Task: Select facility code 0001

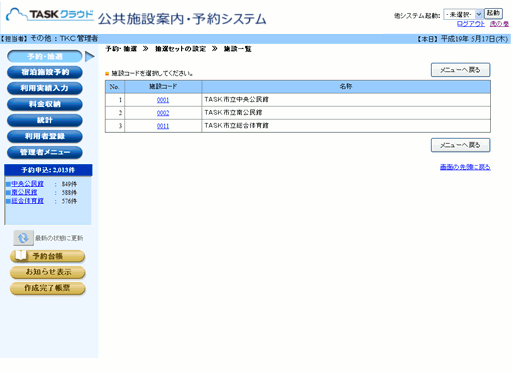Action: tap(163, 100)
